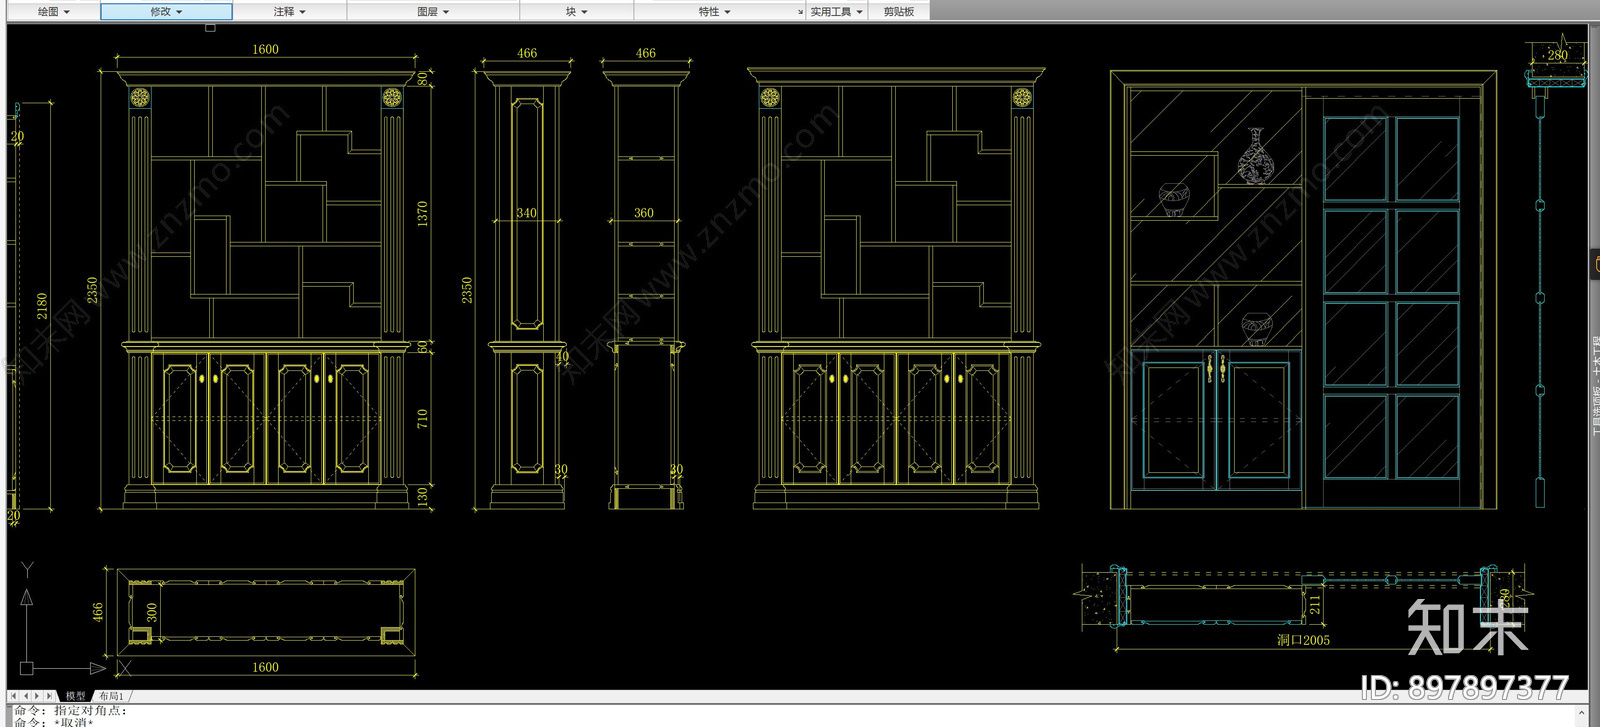Open the 剪贴板 panel
1600x727 pixels.
tap(898, 11)
